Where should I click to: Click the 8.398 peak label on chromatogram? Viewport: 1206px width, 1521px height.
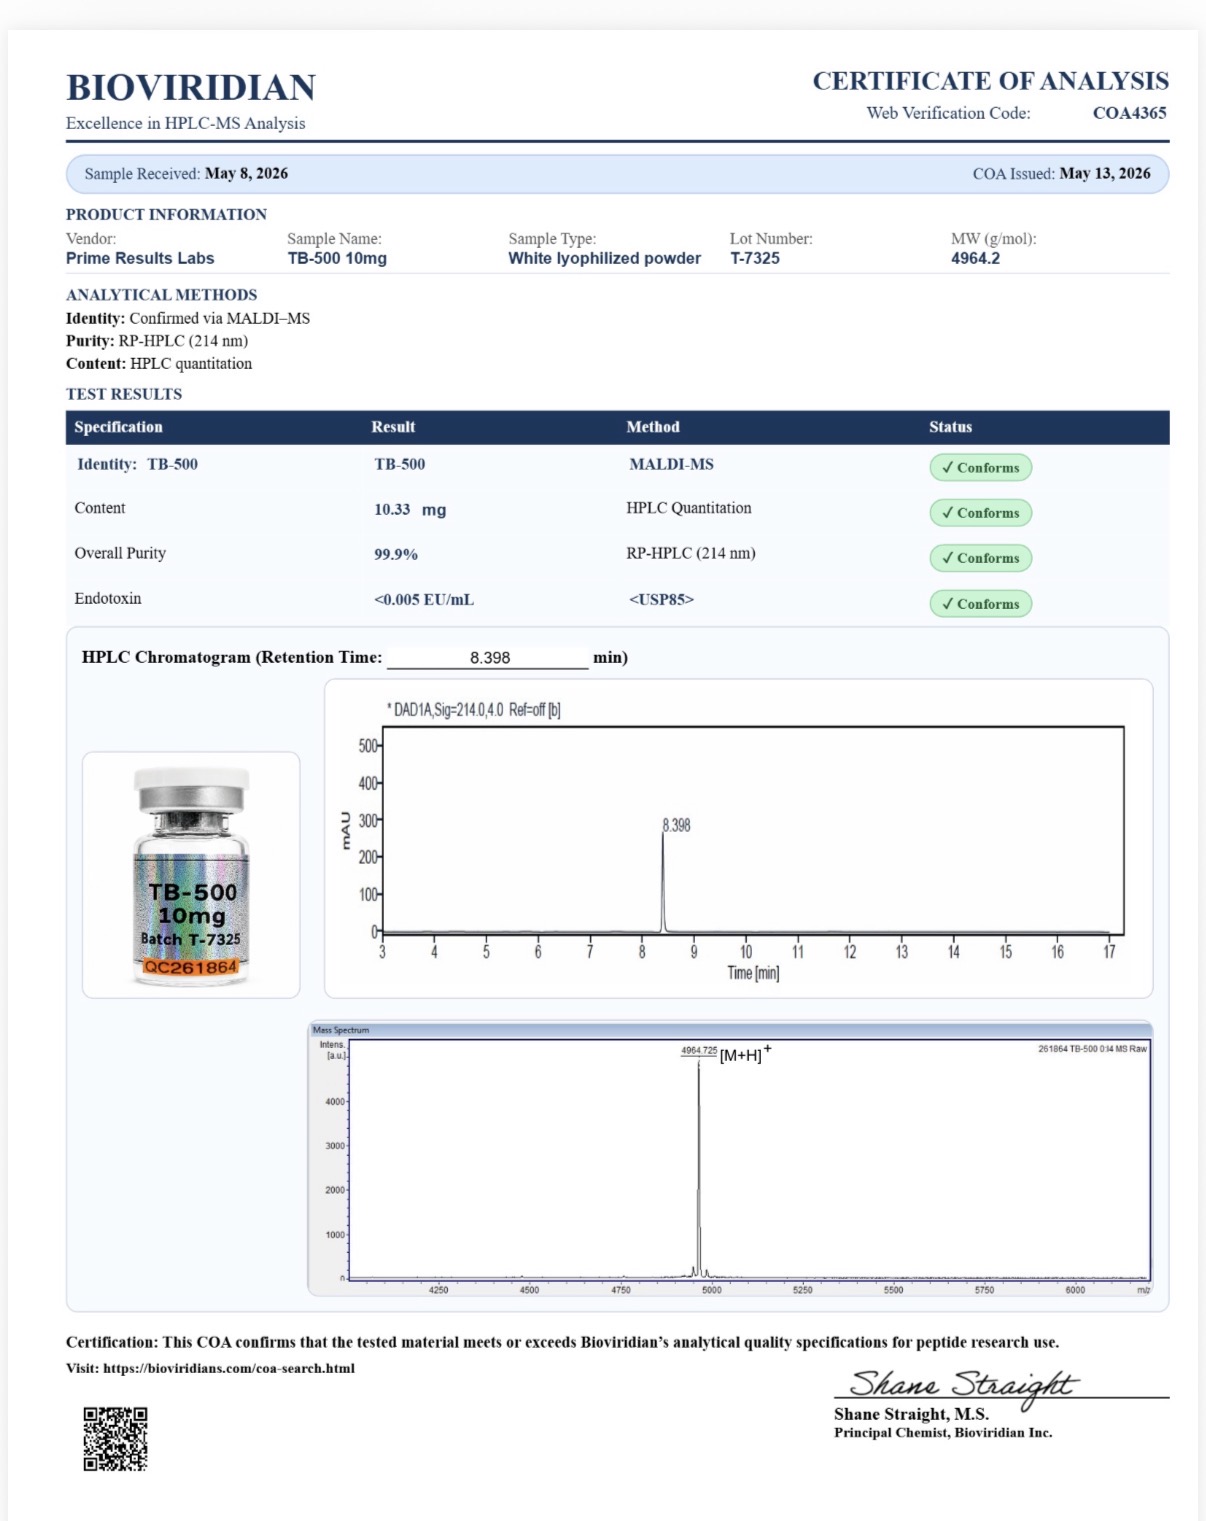(676, 825)
